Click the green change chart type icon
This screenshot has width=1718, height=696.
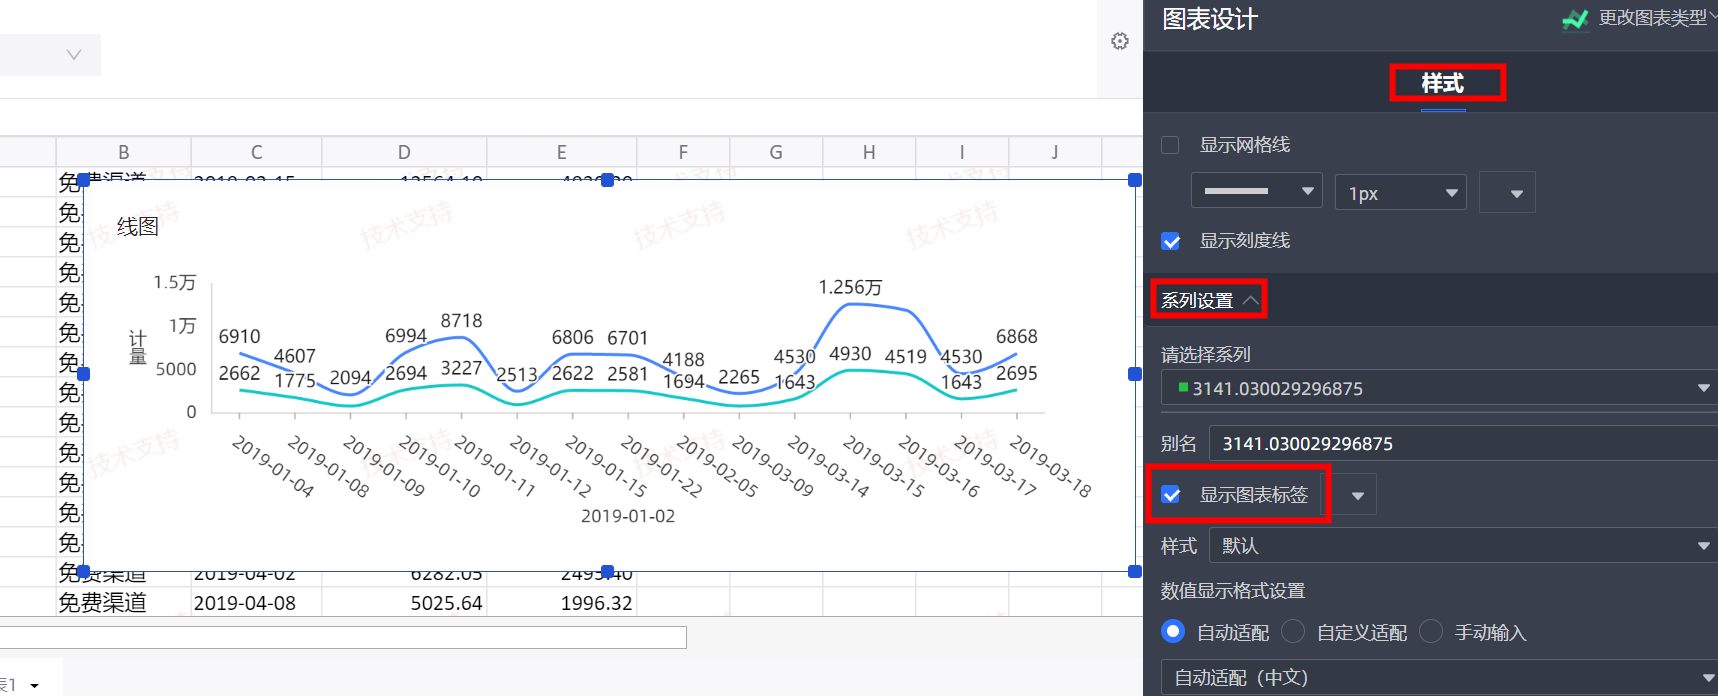[1575, 19]
